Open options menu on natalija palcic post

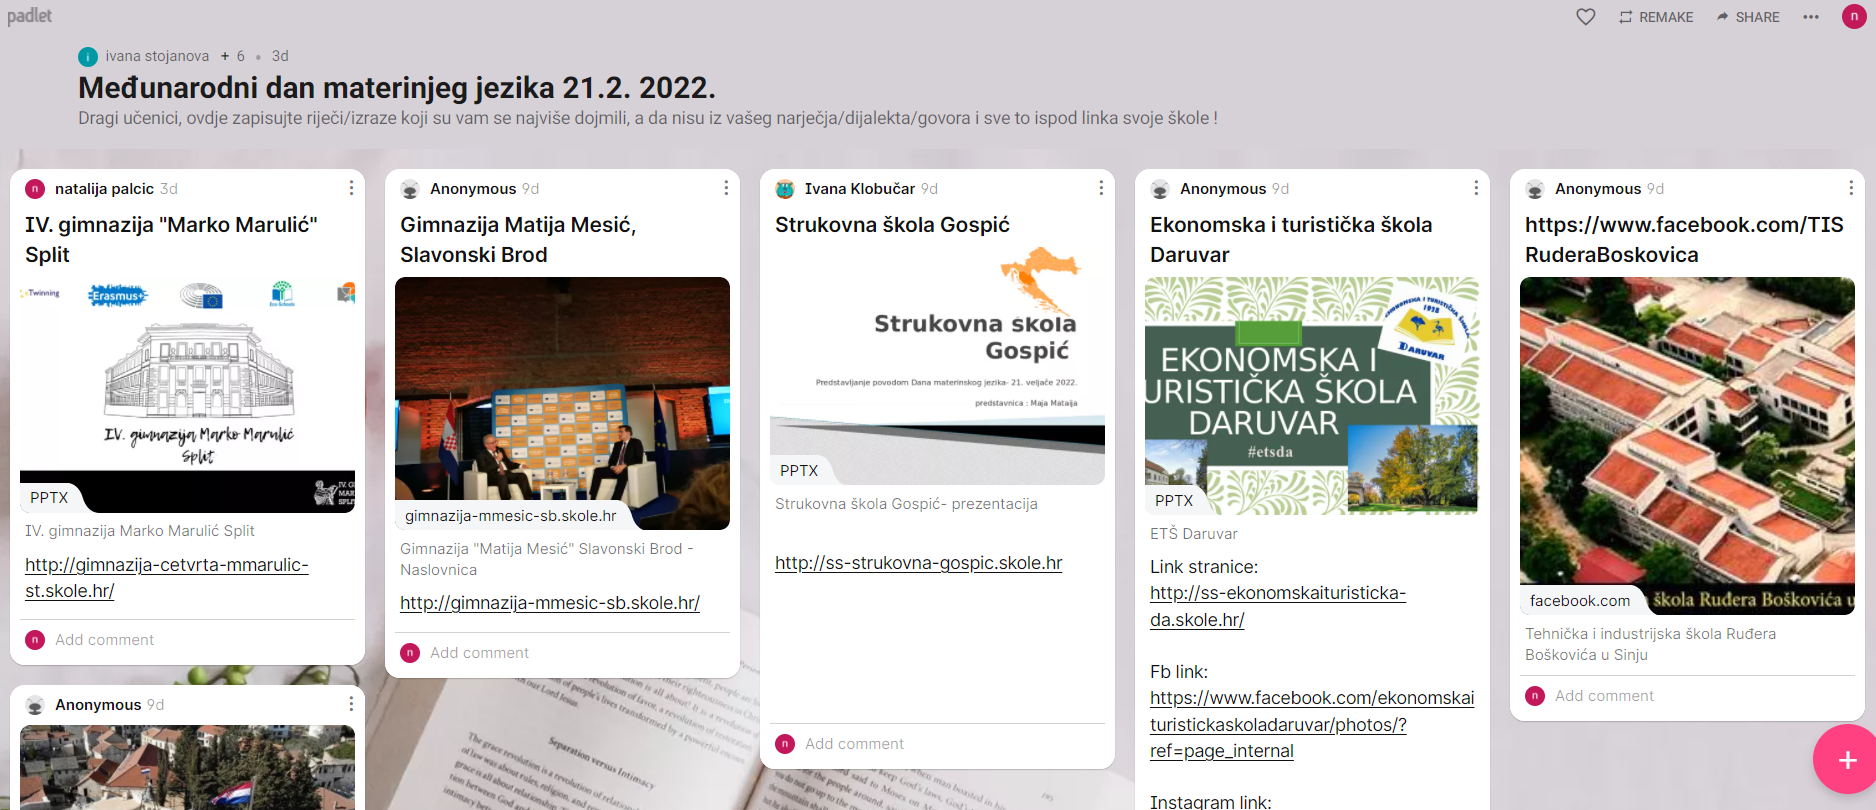click(351, 188)
